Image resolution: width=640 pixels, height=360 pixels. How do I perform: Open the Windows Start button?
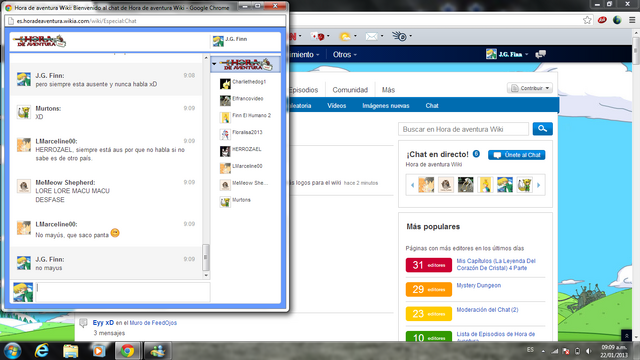12,351
